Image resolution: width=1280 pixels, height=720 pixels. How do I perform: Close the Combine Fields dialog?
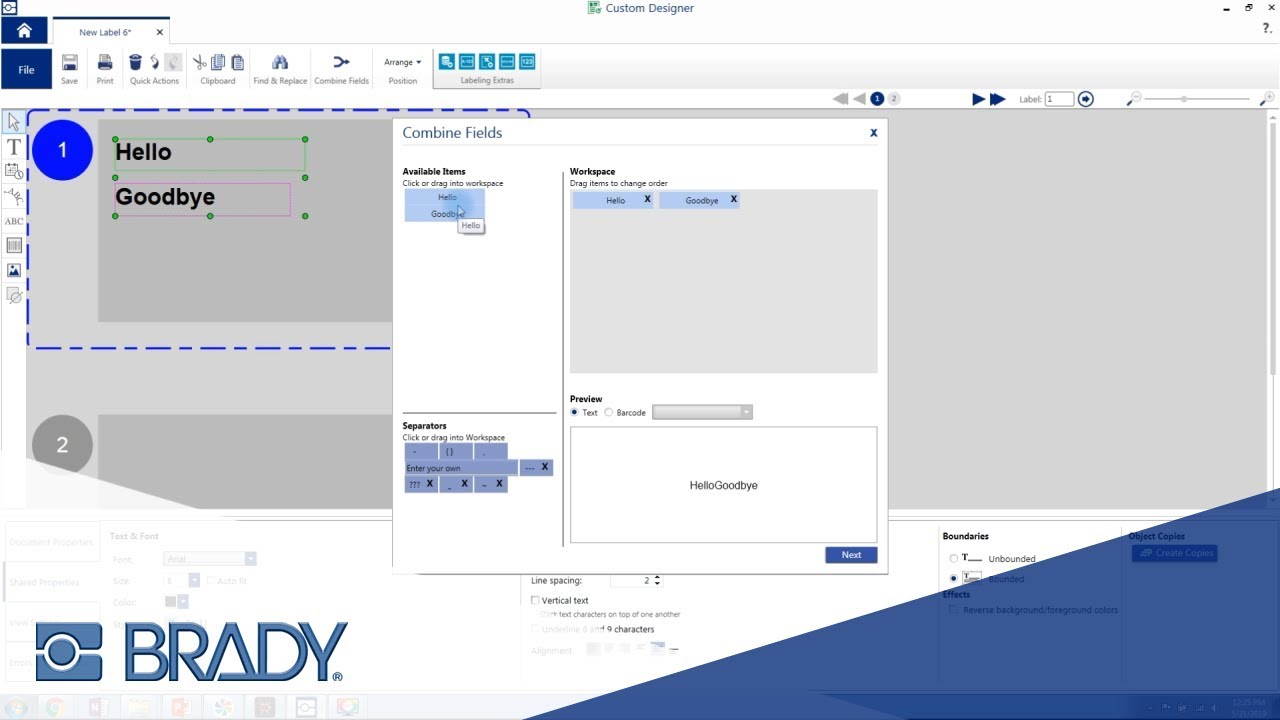coord(873,132)
